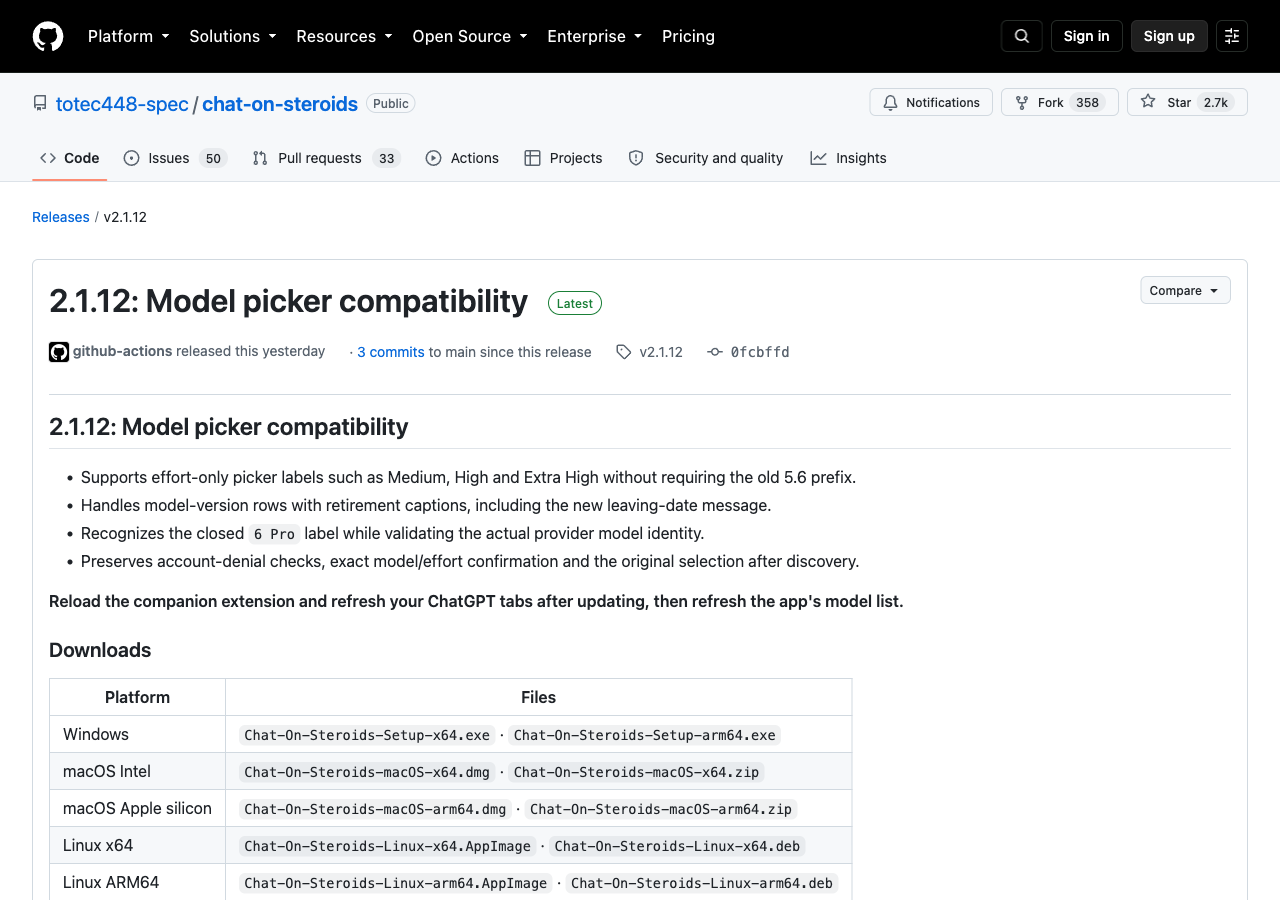
Task: Click the Issues tab circle icon
Action: pyautogui.click(x=131, y=158)
